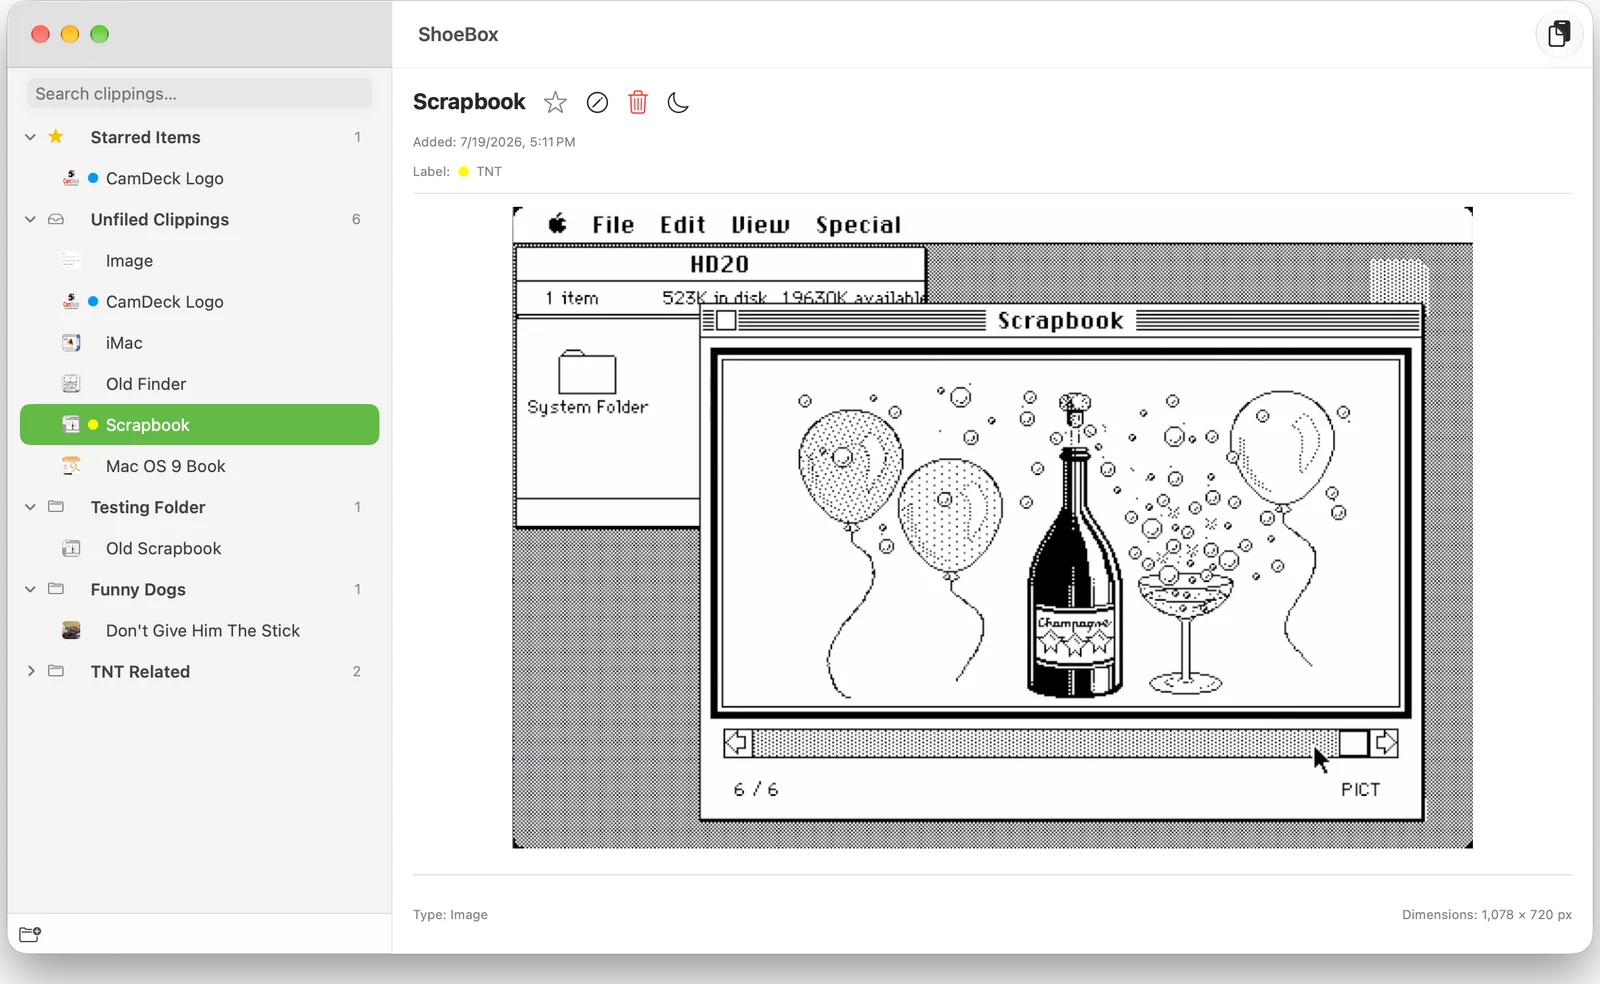Click the new folder icon at sidebar bottom
Screen dimensions: 1600x984
tap(30, 934)
